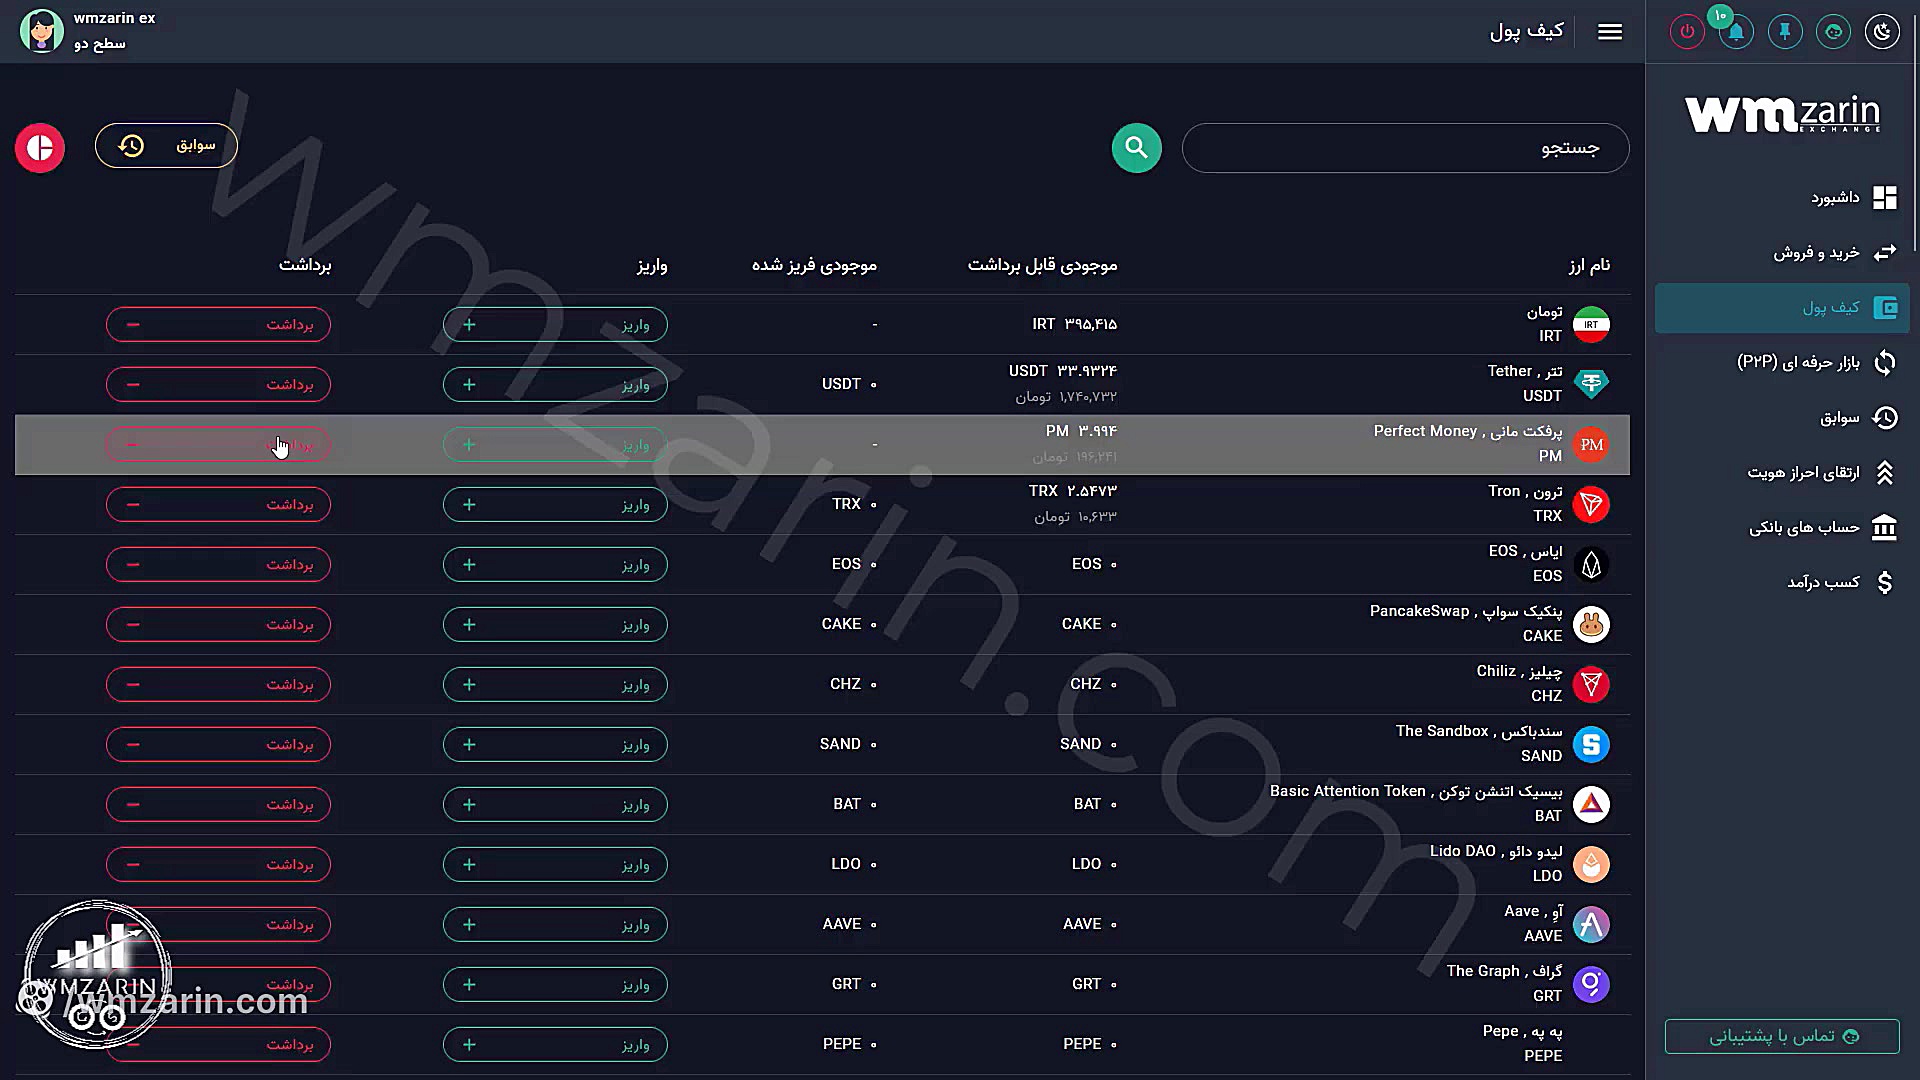The width and height of the screenshot is (1920, 1080).
Task: Click the pin icon in top bar
Action: (1785, 32)
